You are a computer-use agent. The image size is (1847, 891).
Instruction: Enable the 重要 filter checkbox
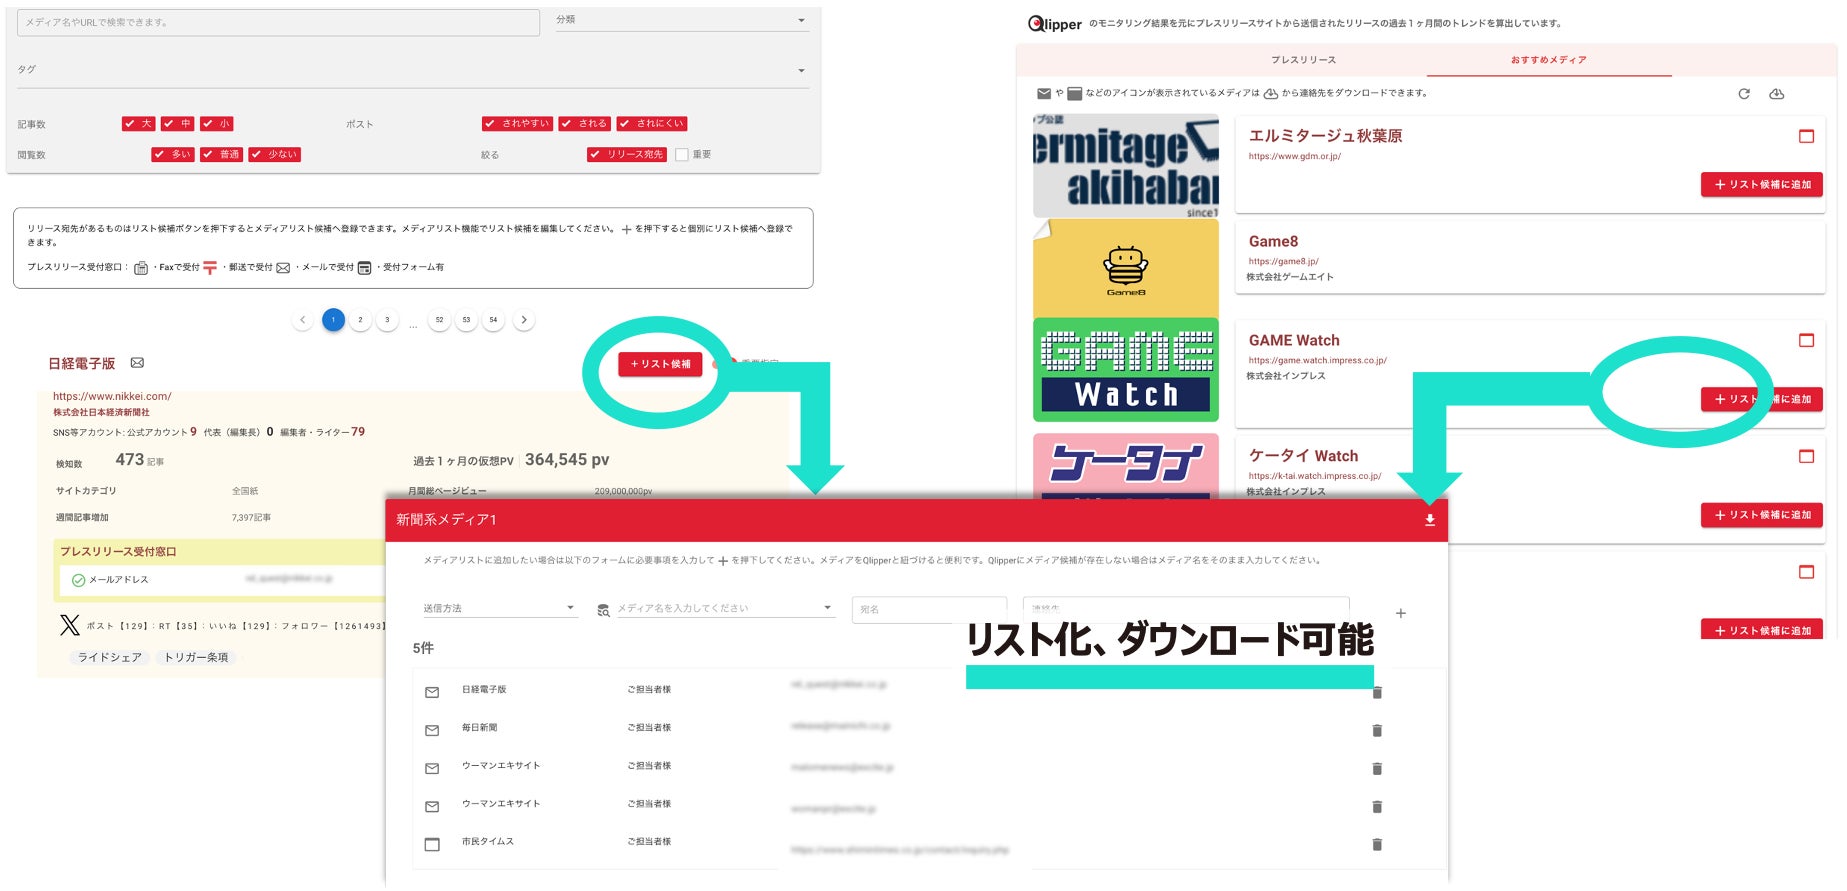coord(682,155)
